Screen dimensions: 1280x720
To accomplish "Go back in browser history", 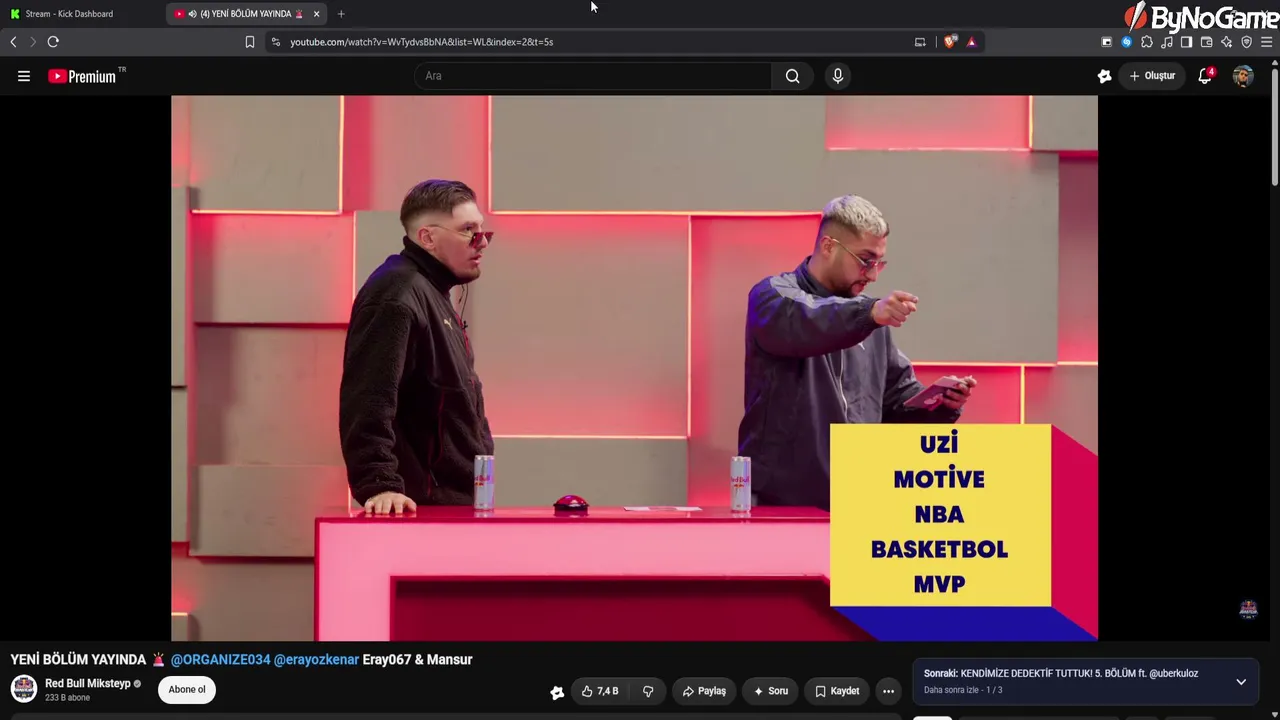I will (x=13, y=42).
